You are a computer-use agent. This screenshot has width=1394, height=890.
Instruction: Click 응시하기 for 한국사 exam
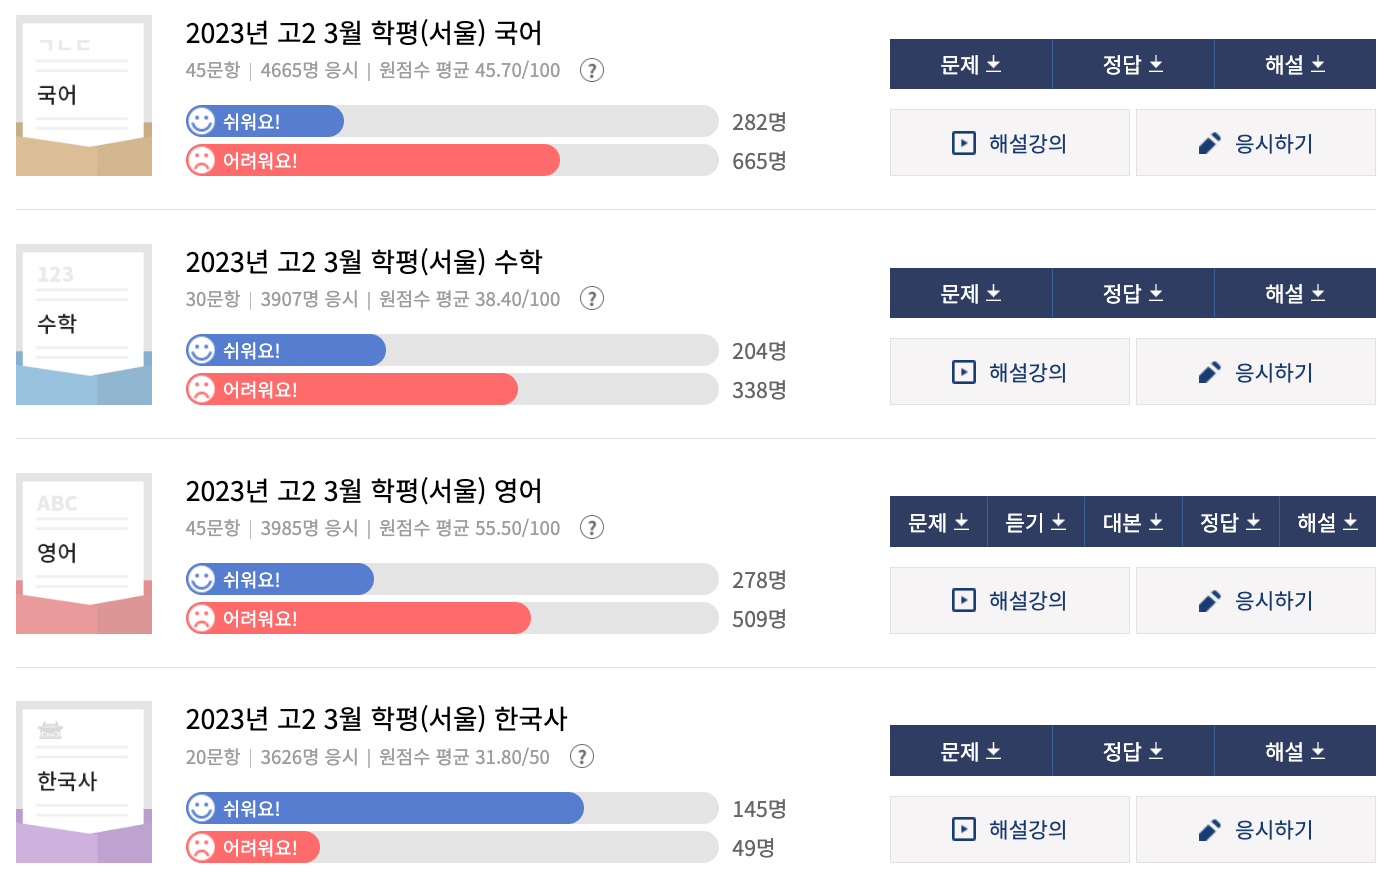[x=1255, y=829]
